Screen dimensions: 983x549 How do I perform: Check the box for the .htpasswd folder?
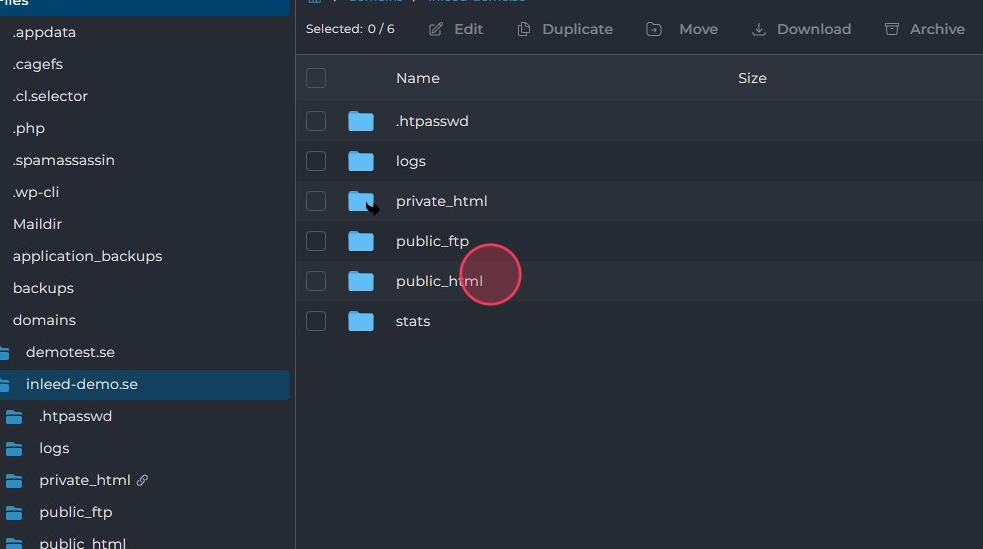tap(316, 121)
